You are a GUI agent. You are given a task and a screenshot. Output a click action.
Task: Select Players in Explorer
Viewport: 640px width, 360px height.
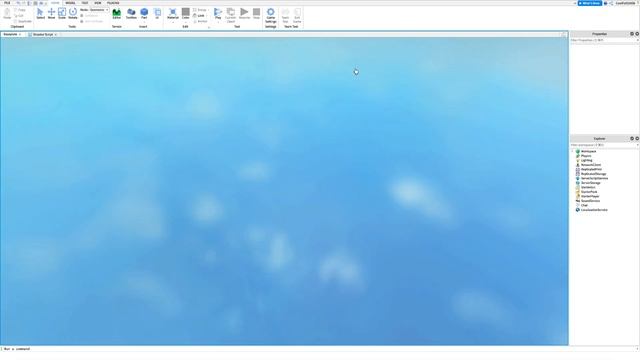pos(586,156)
